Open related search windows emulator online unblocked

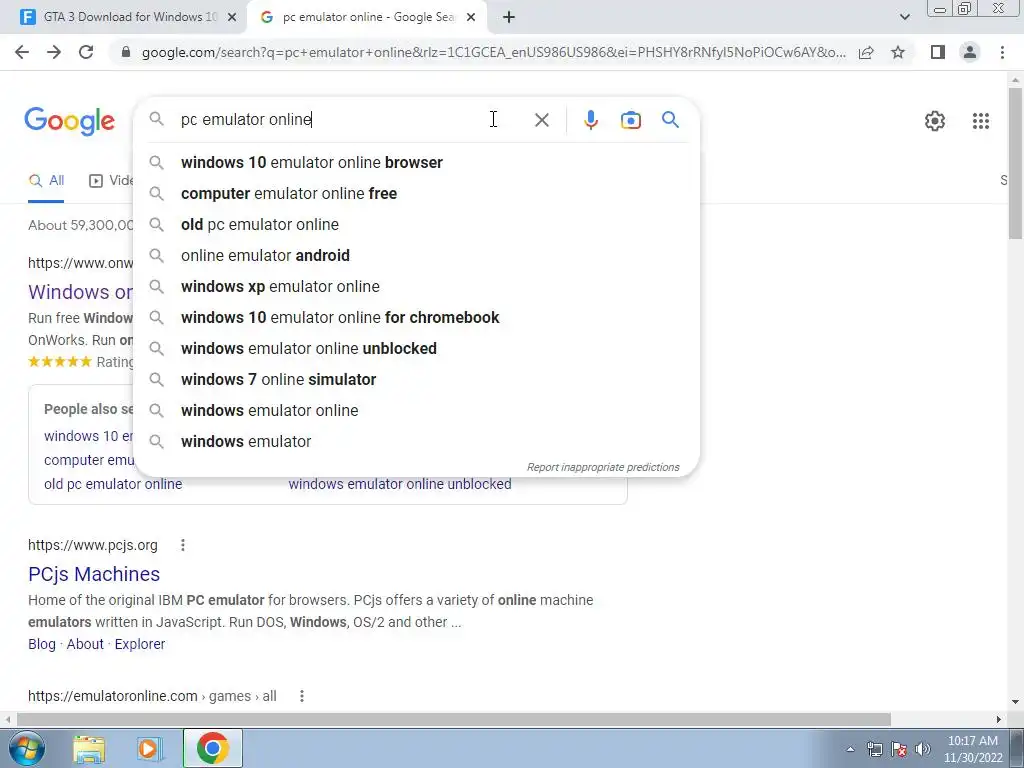400,485
